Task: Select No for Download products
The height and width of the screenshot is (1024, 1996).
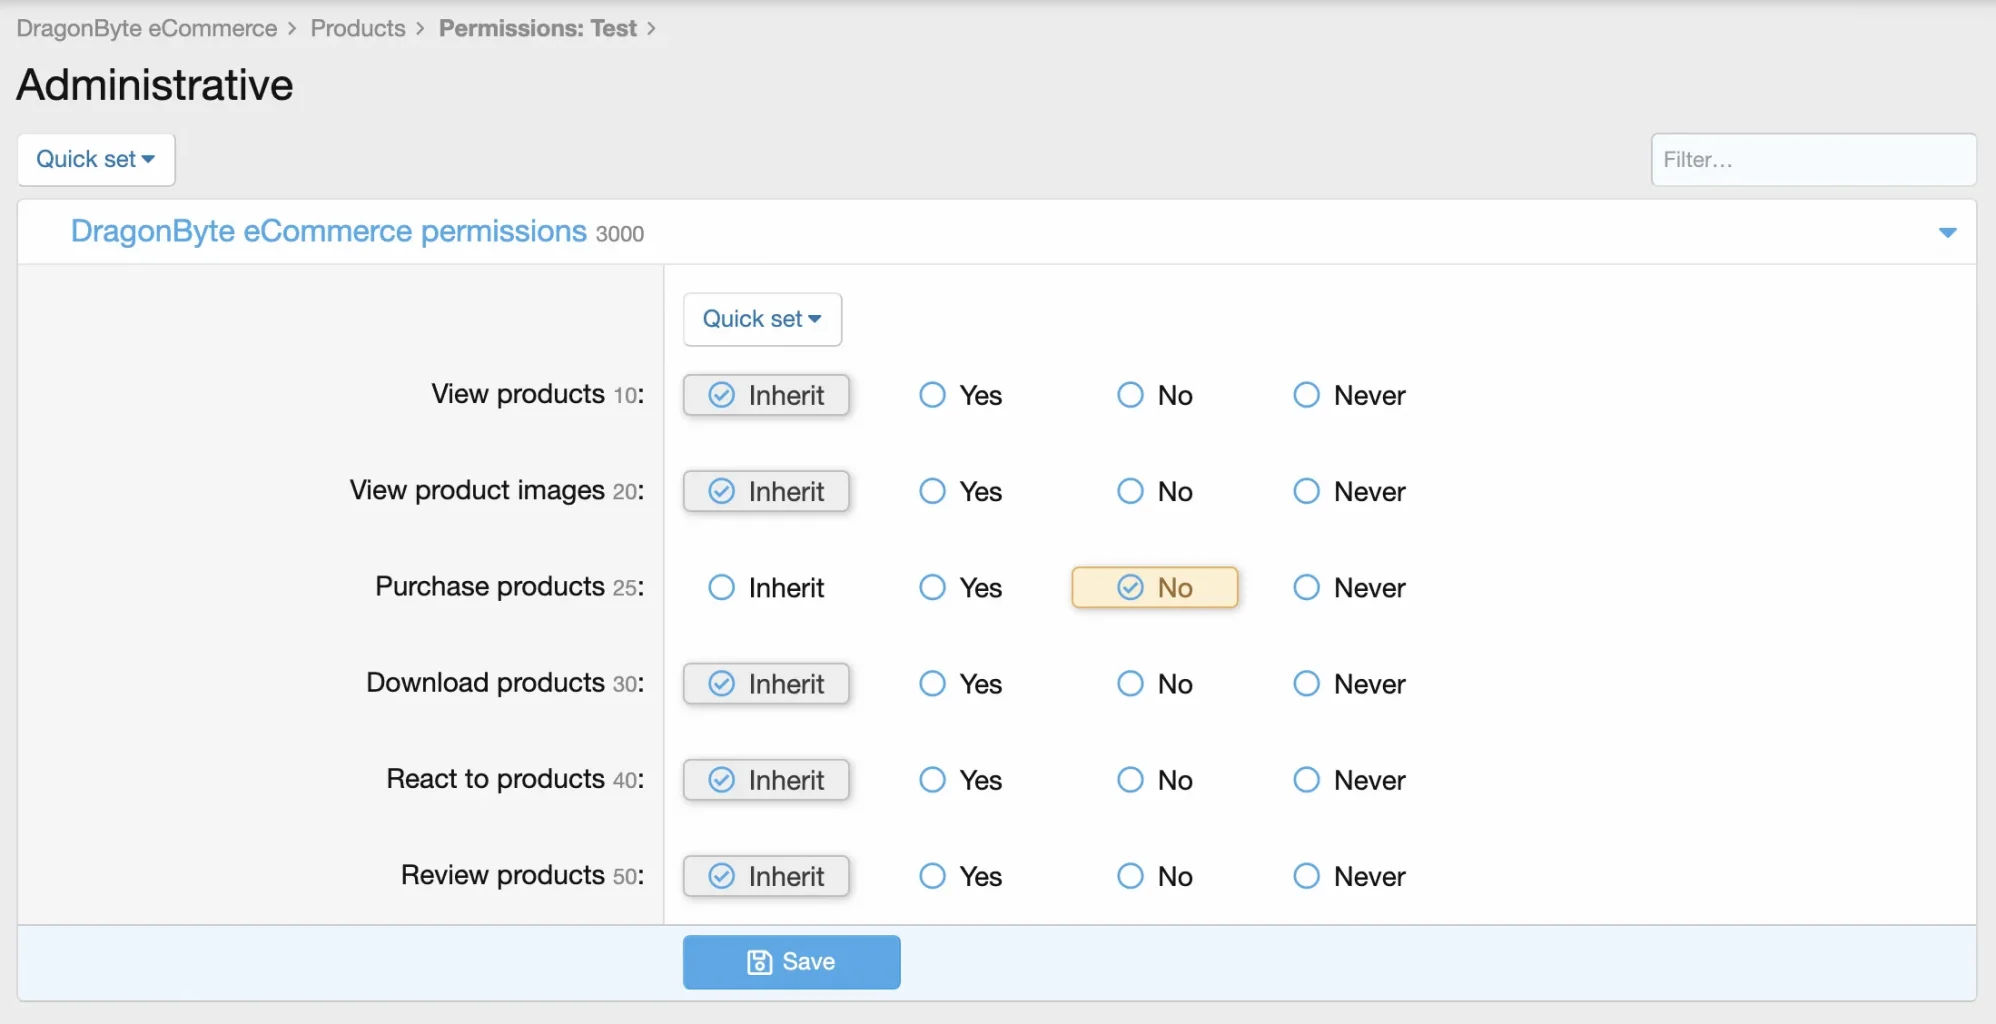Action: point(1155,684)
